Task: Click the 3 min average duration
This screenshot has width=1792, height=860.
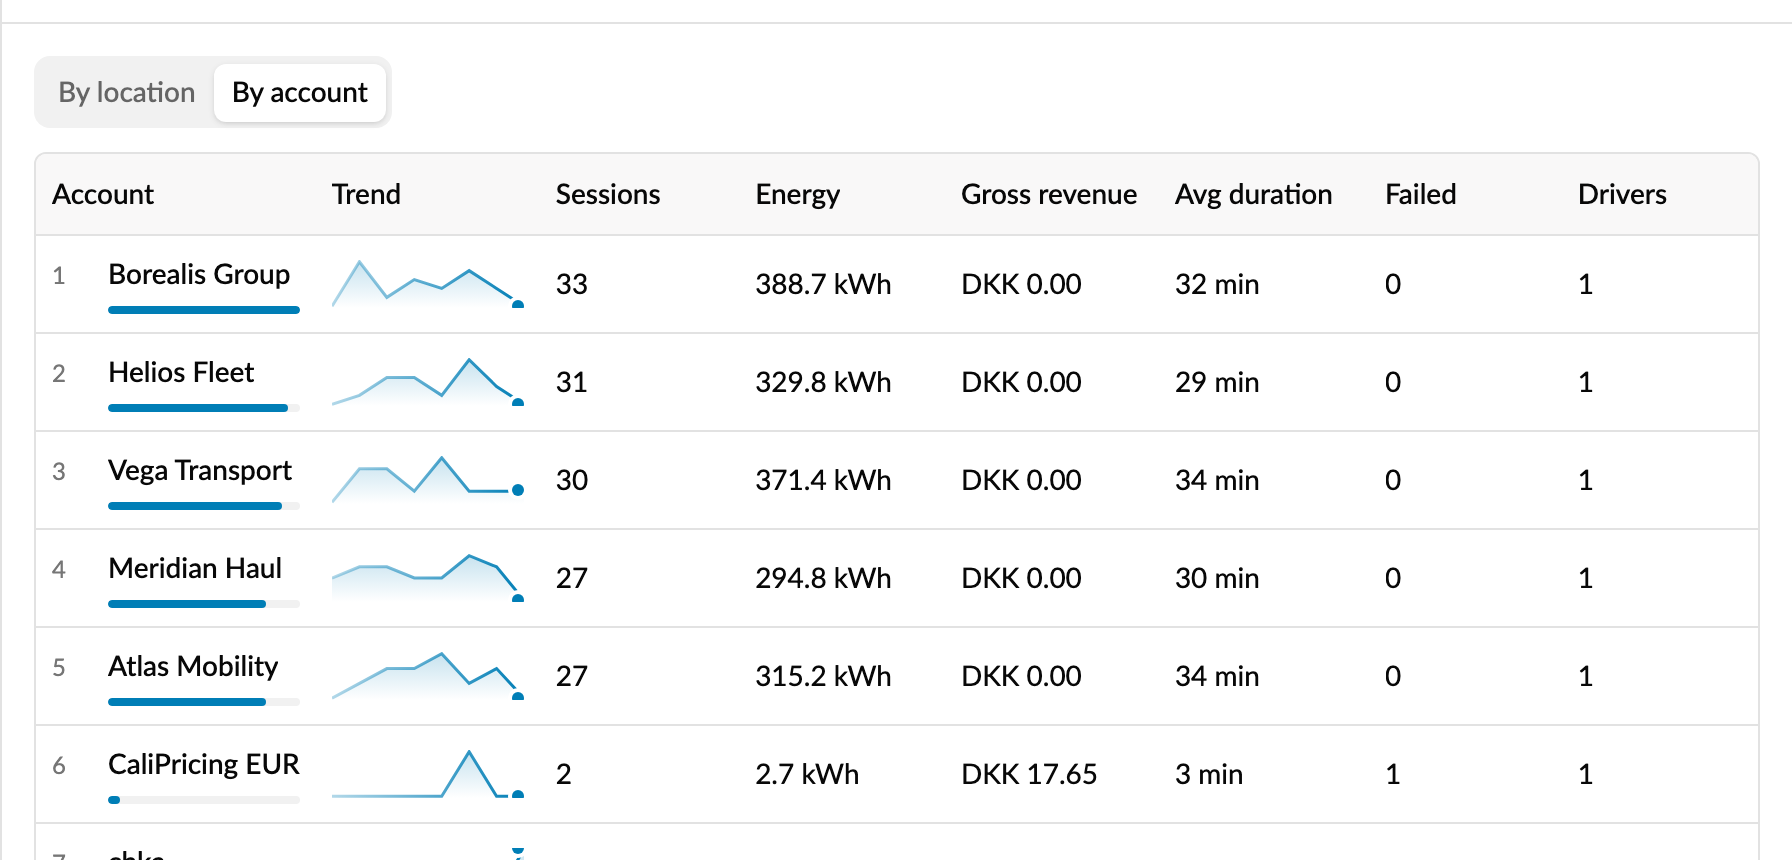Action: tap(1209, 774)
